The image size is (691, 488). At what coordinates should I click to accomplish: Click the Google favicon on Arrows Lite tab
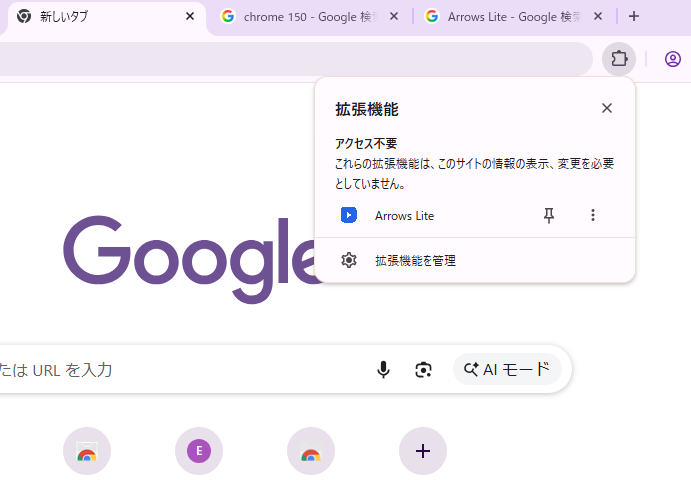[432, 16]
